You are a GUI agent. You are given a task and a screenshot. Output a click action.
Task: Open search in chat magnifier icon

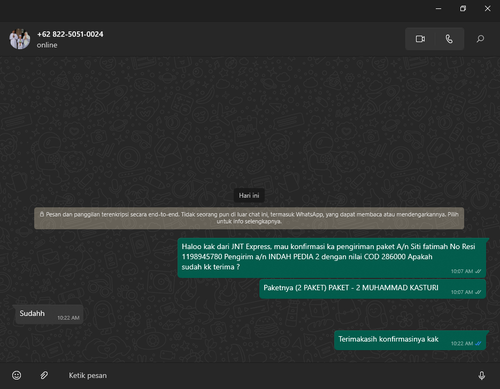480,39
